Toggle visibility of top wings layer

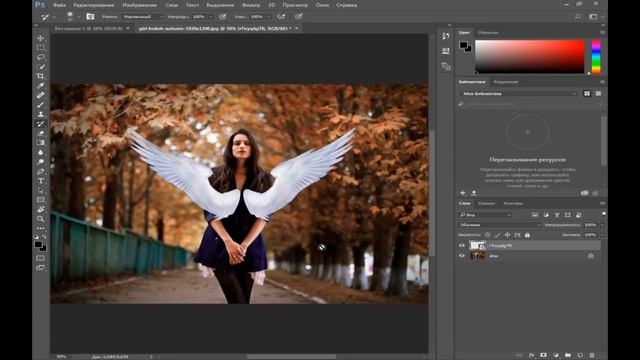[462, 245]
